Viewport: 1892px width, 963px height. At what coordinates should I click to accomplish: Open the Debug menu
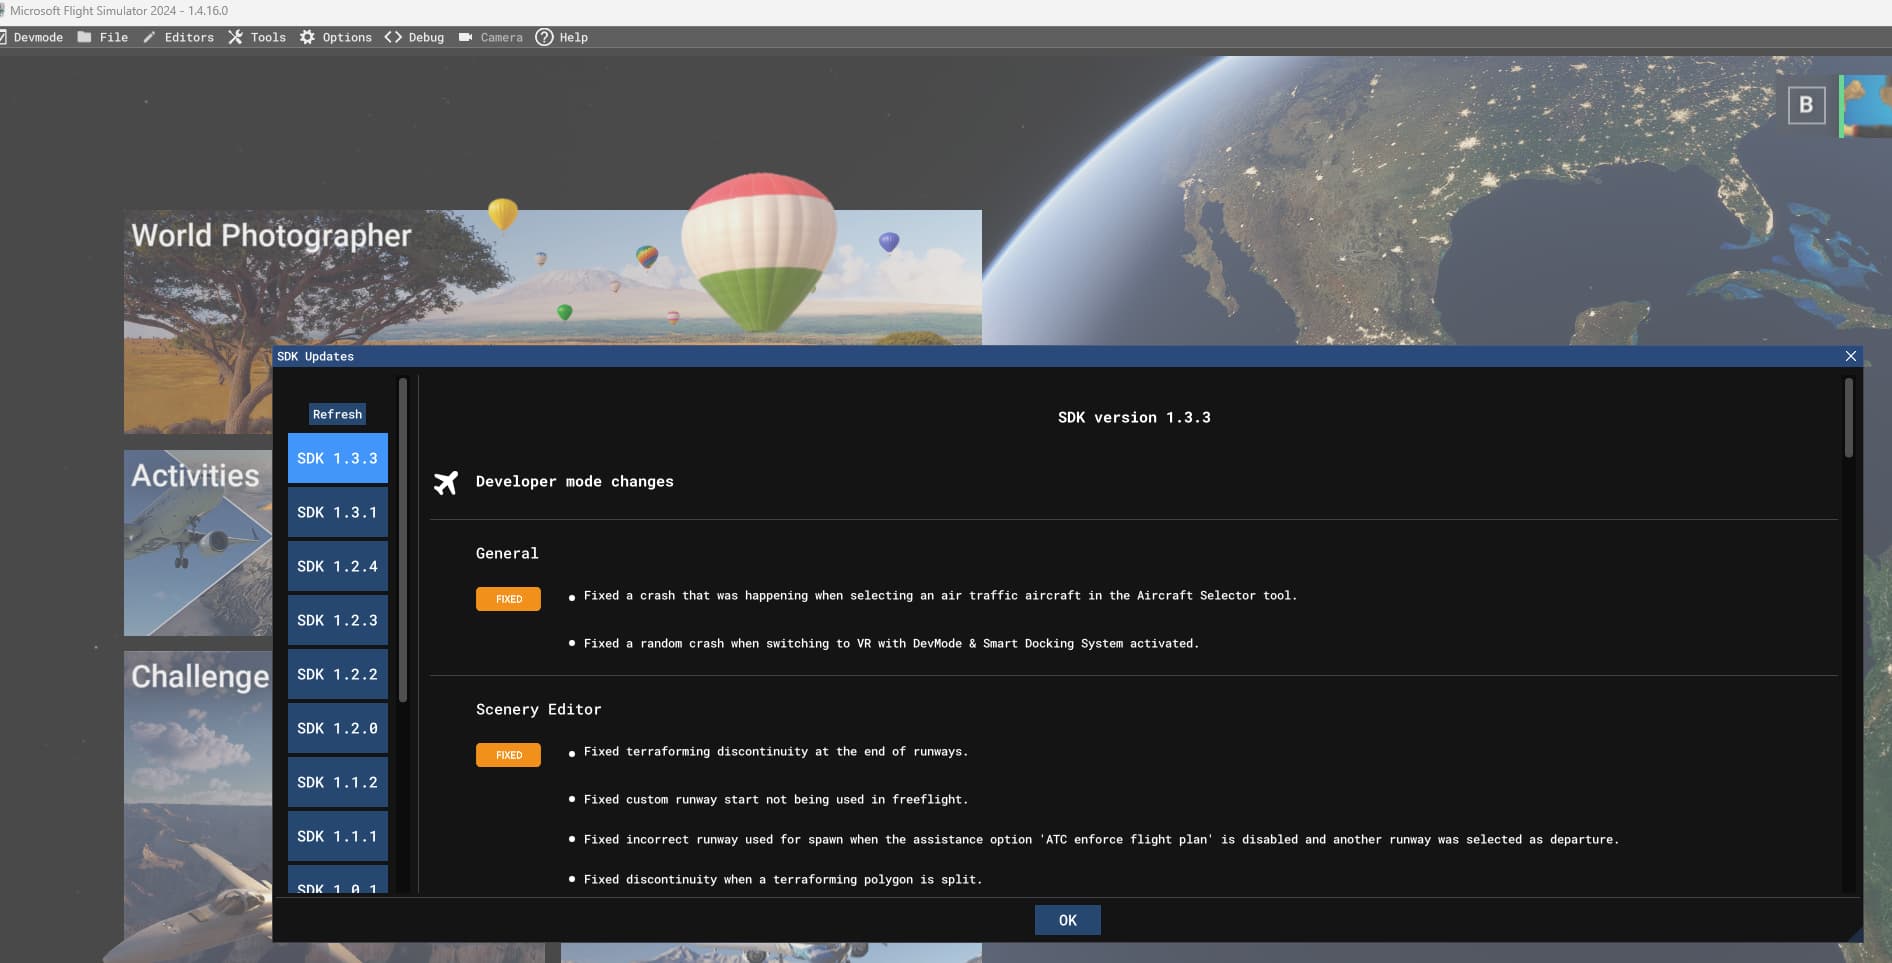pyautogui.click(x=426, y=37)
